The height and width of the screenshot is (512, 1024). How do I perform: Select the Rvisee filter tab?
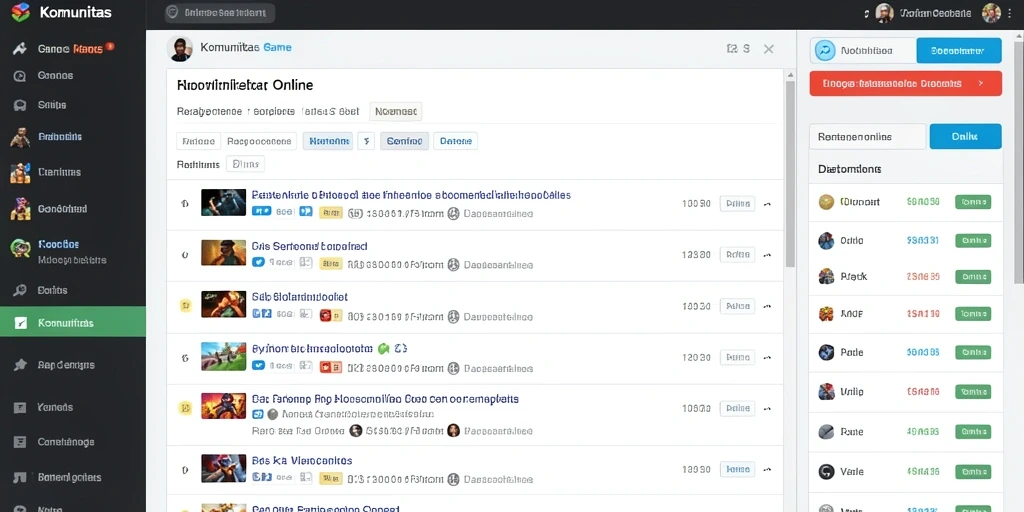click(198, 141)
